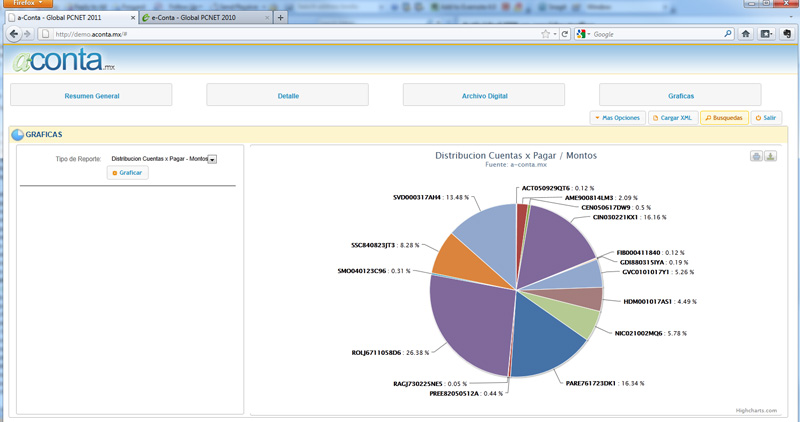
Task: Select the NIC021002MQ6 5.78% green slice
Action: [x=571, y=314]
